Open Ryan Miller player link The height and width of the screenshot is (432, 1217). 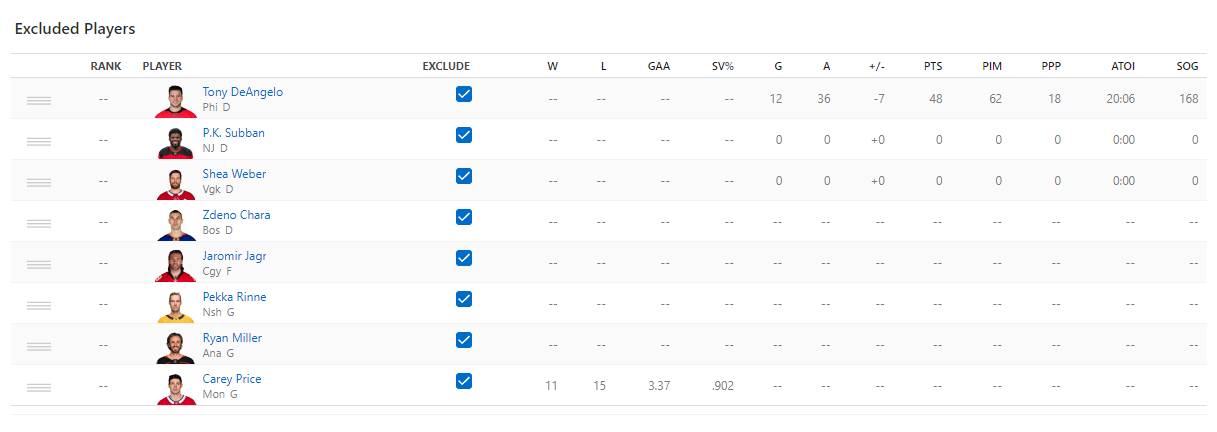click(232, 338)
